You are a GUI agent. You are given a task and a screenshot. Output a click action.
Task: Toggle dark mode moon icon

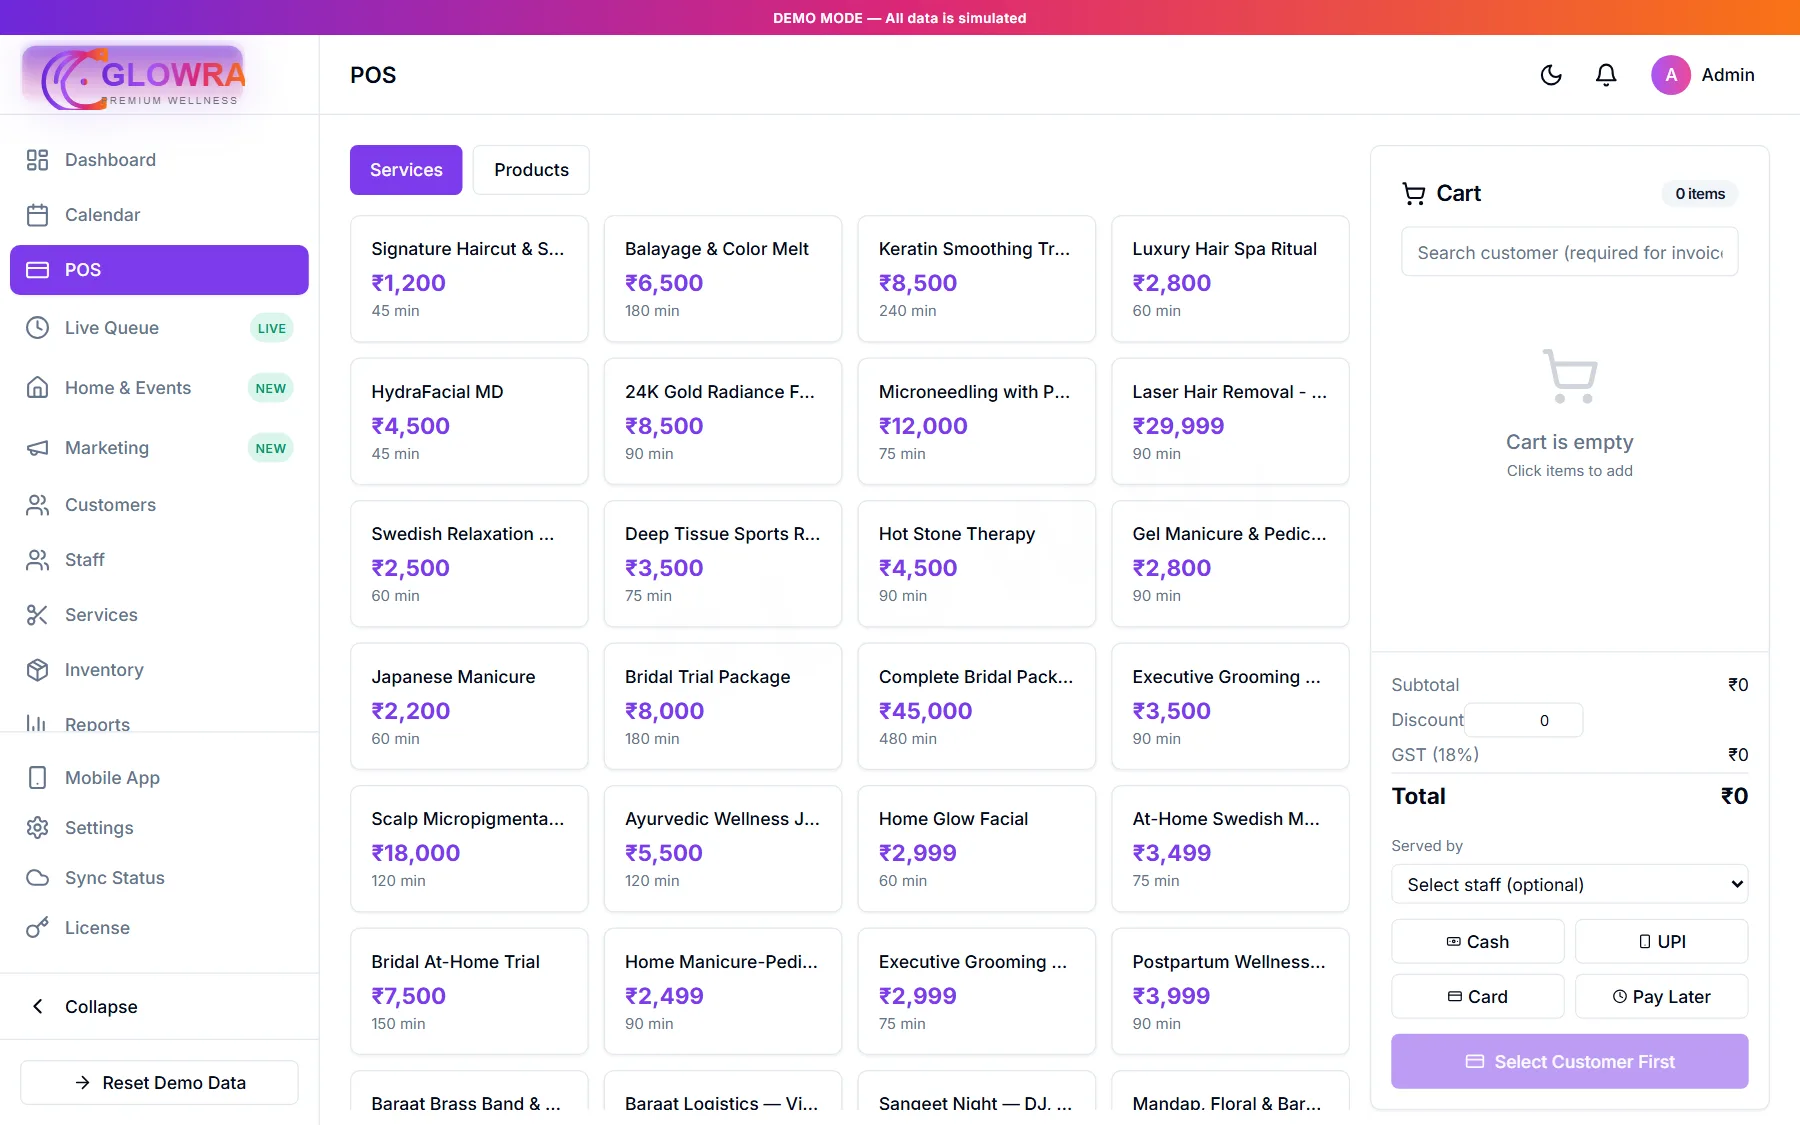1551,75
